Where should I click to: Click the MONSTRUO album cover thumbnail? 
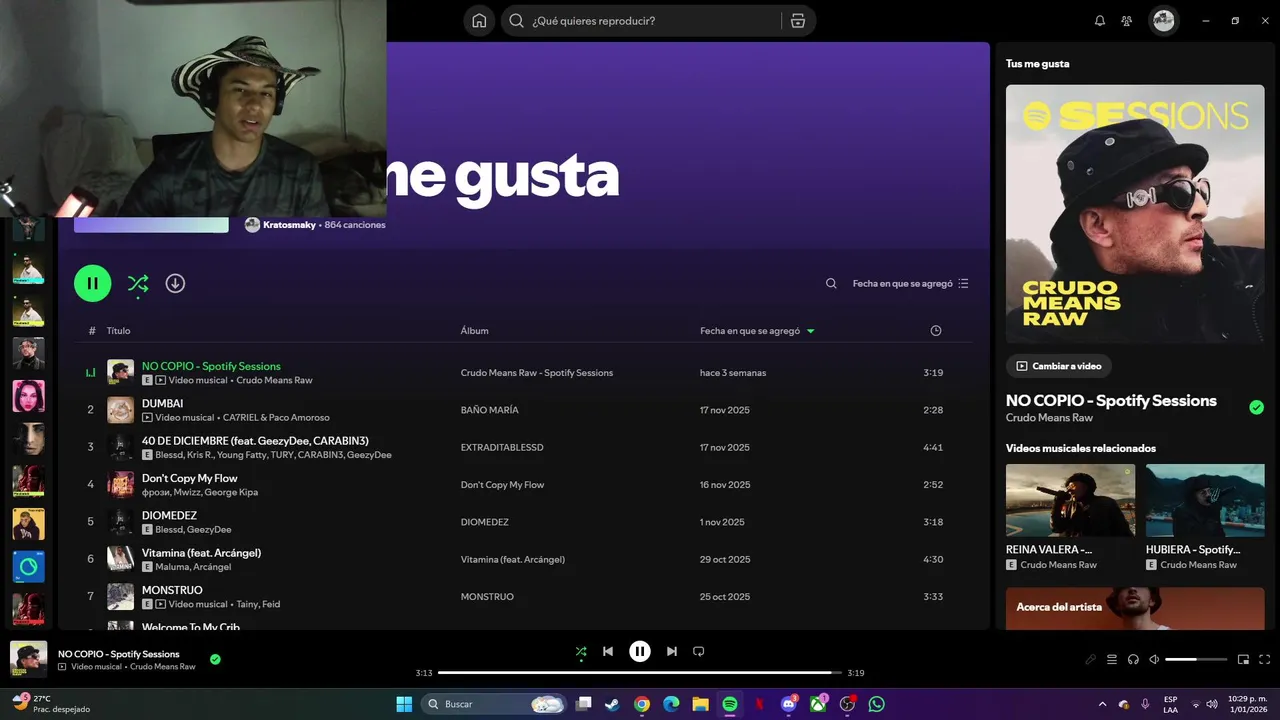point(120,597)
